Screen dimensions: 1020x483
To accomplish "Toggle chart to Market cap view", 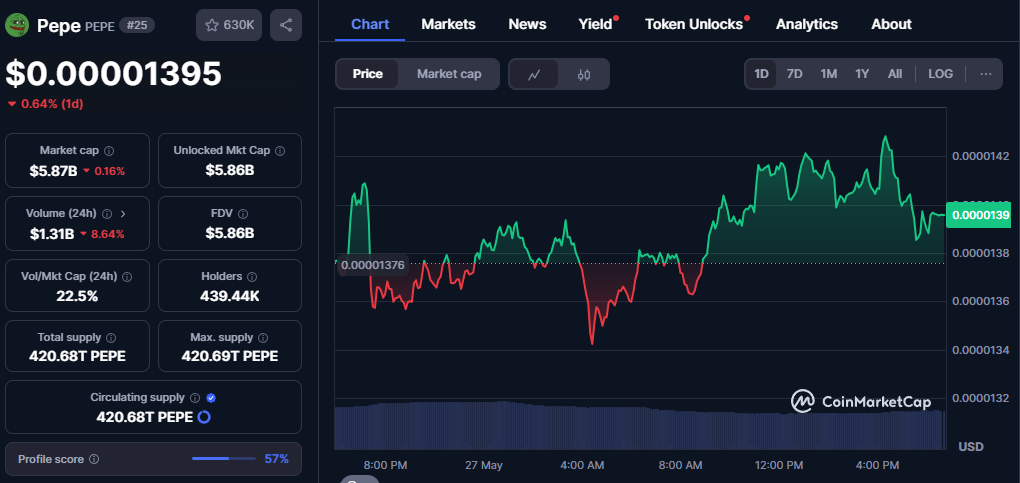I will point(449,74).
